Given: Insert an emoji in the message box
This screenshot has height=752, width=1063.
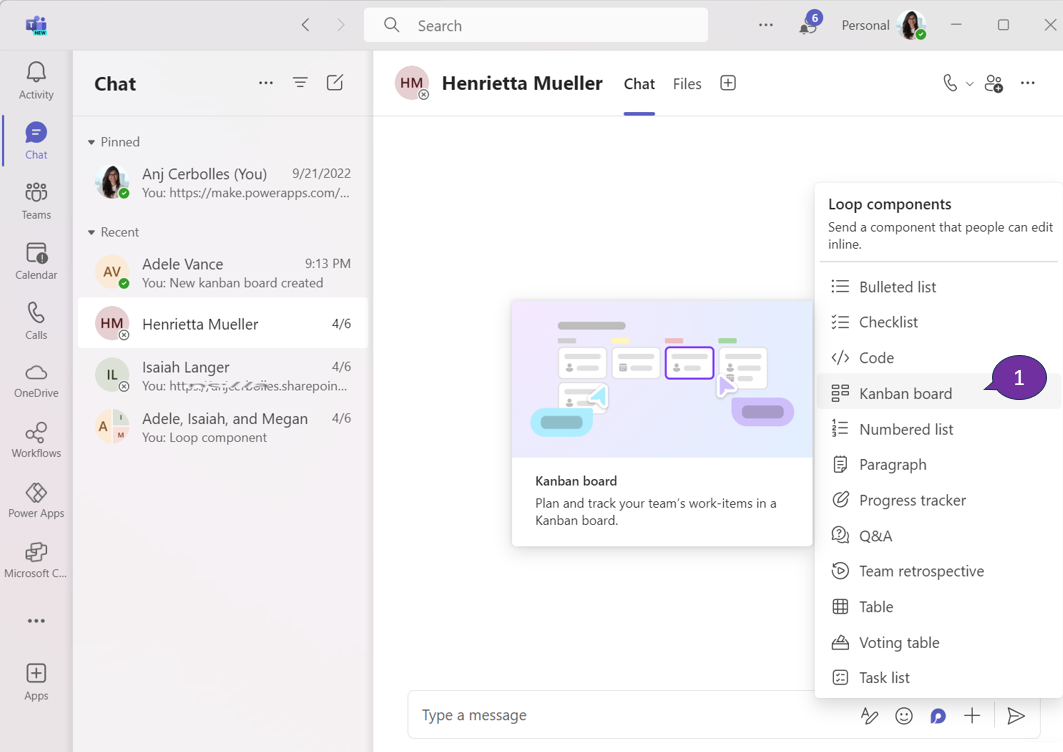Looking at the screenshot, I should [x=904, y=716].
